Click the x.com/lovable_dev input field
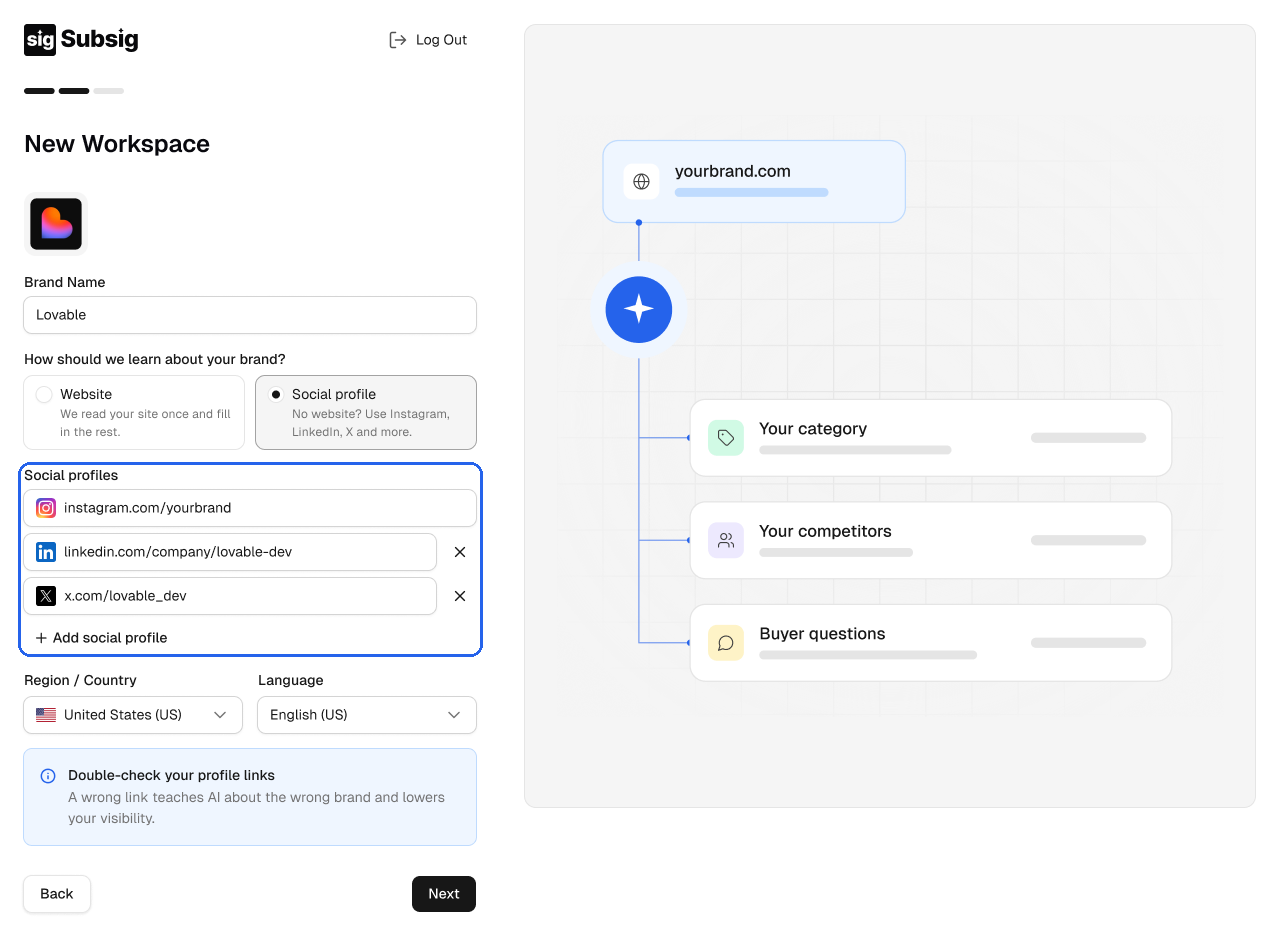 coord(230,596)
